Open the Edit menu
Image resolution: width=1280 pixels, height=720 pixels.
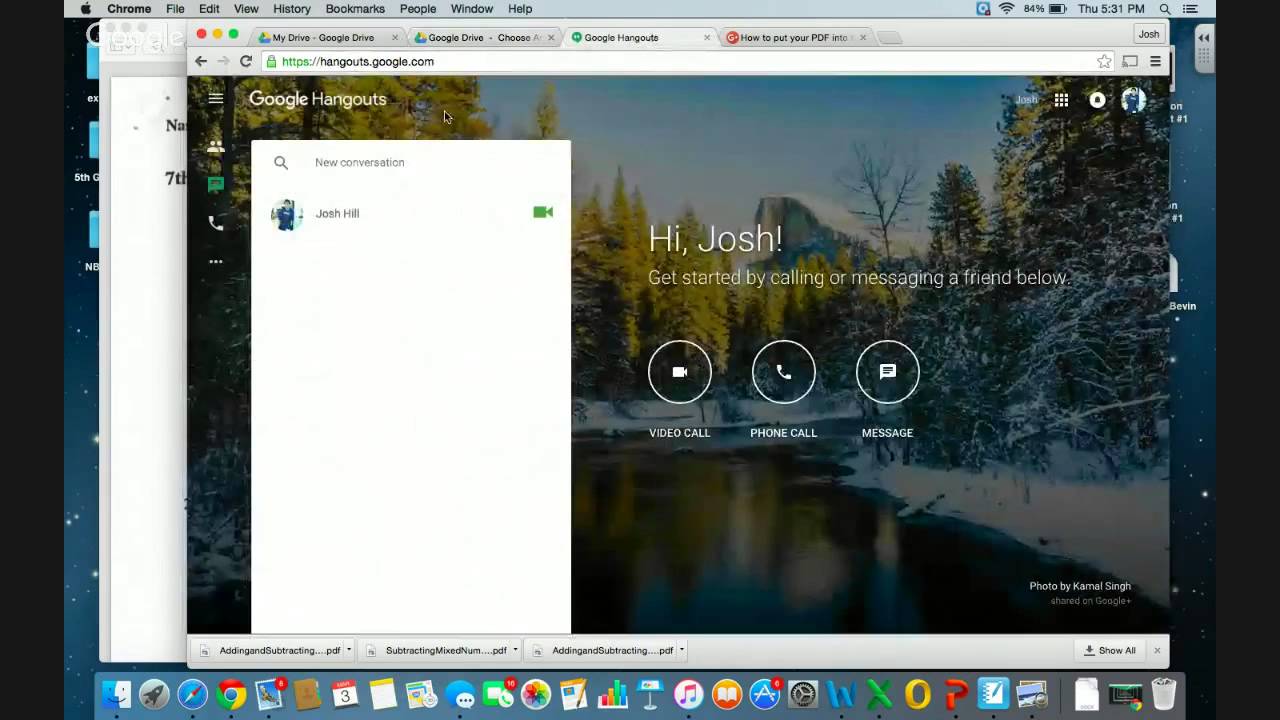tap(209, 9)
